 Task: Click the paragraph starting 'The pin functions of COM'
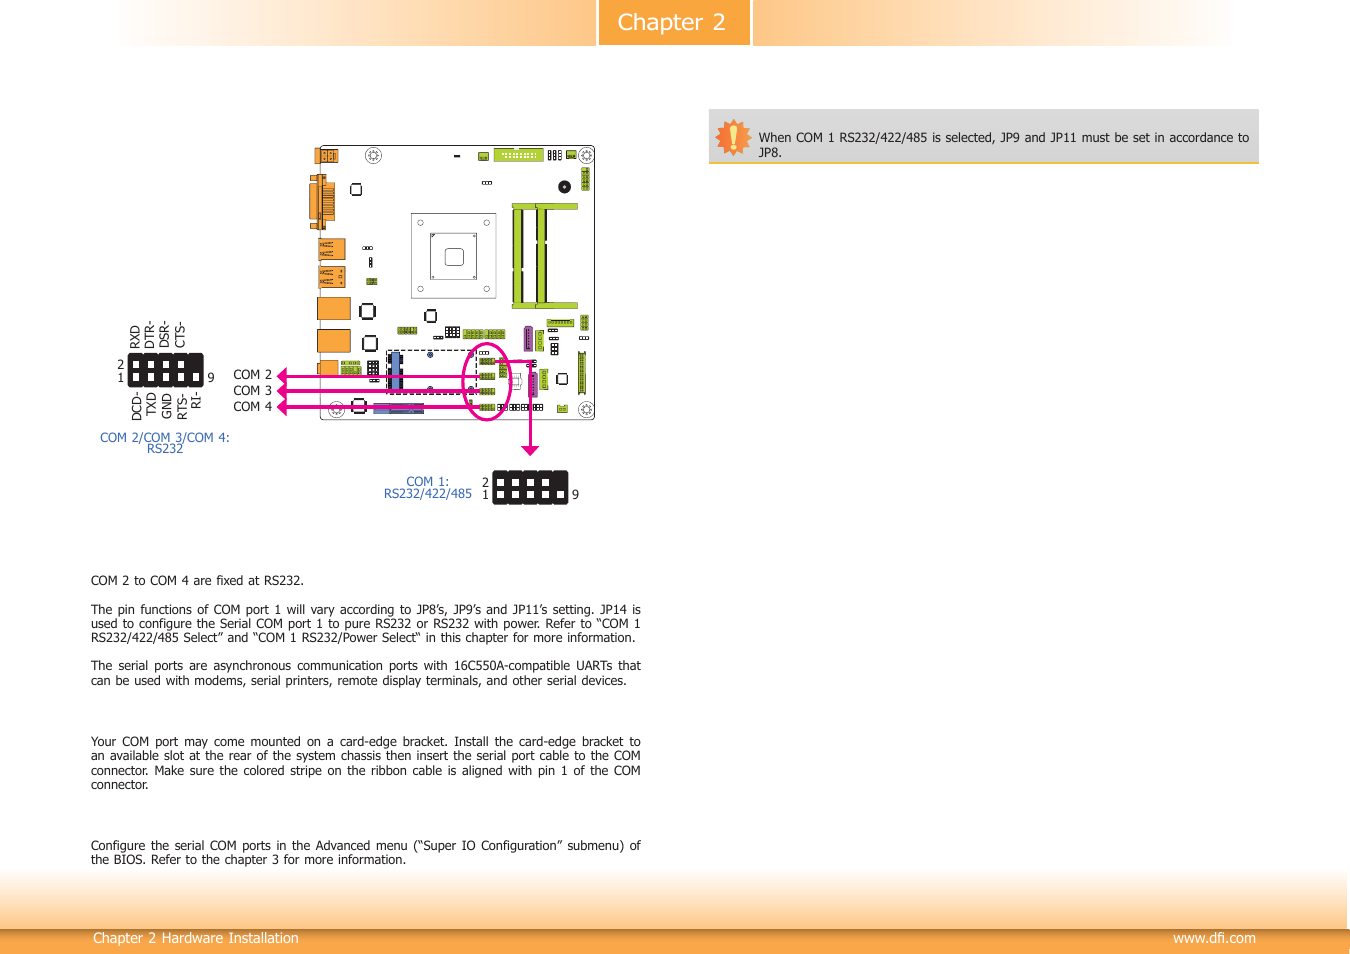point(366,624)
